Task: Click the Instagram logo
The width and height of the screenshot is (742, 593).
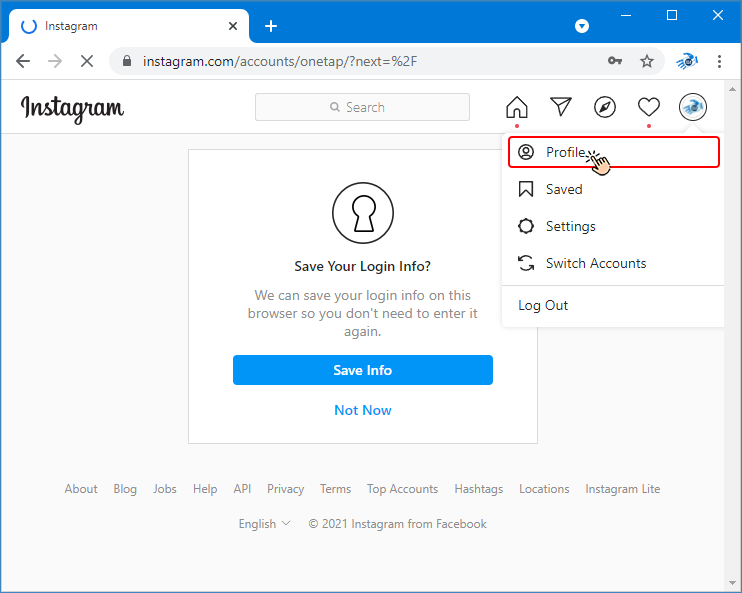Action: 72,109
